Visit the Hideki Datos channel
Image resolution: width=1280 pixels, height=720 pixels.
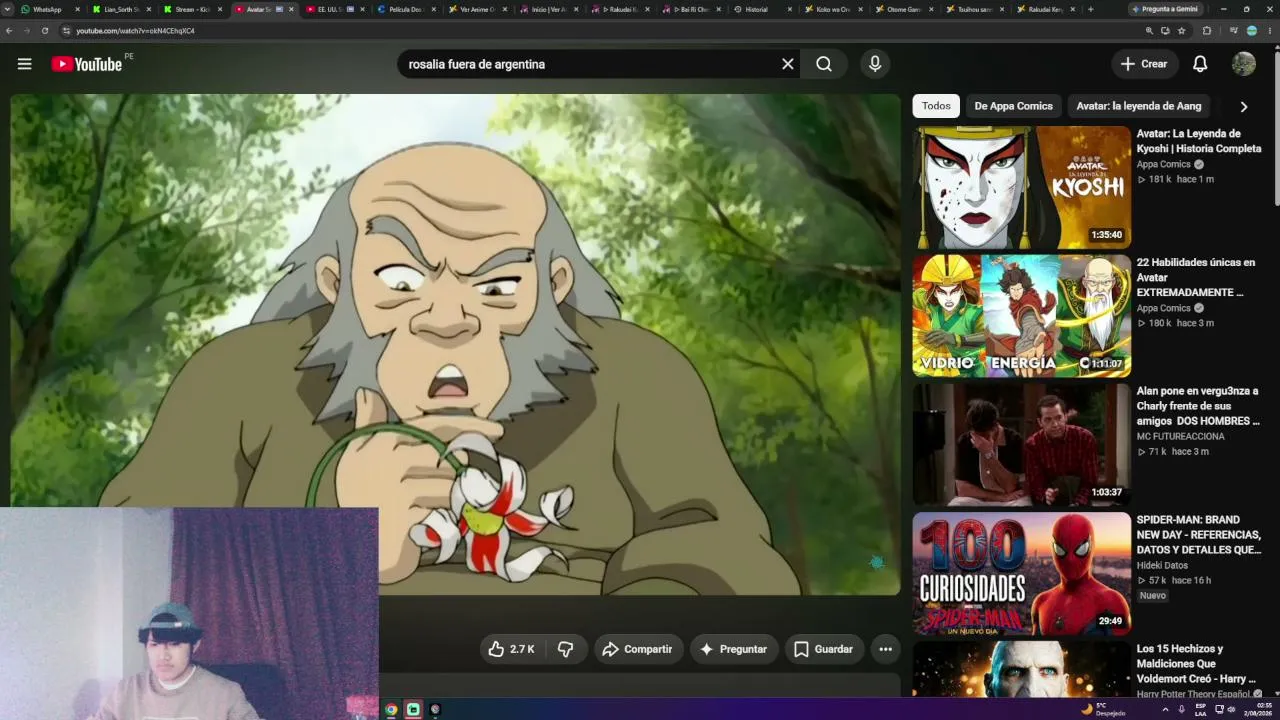click(x=1162, y=565)
